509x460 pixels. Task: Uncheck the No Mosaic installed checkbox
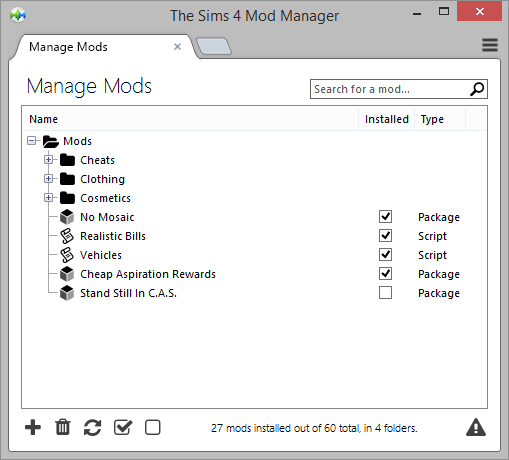pos(385,217)
